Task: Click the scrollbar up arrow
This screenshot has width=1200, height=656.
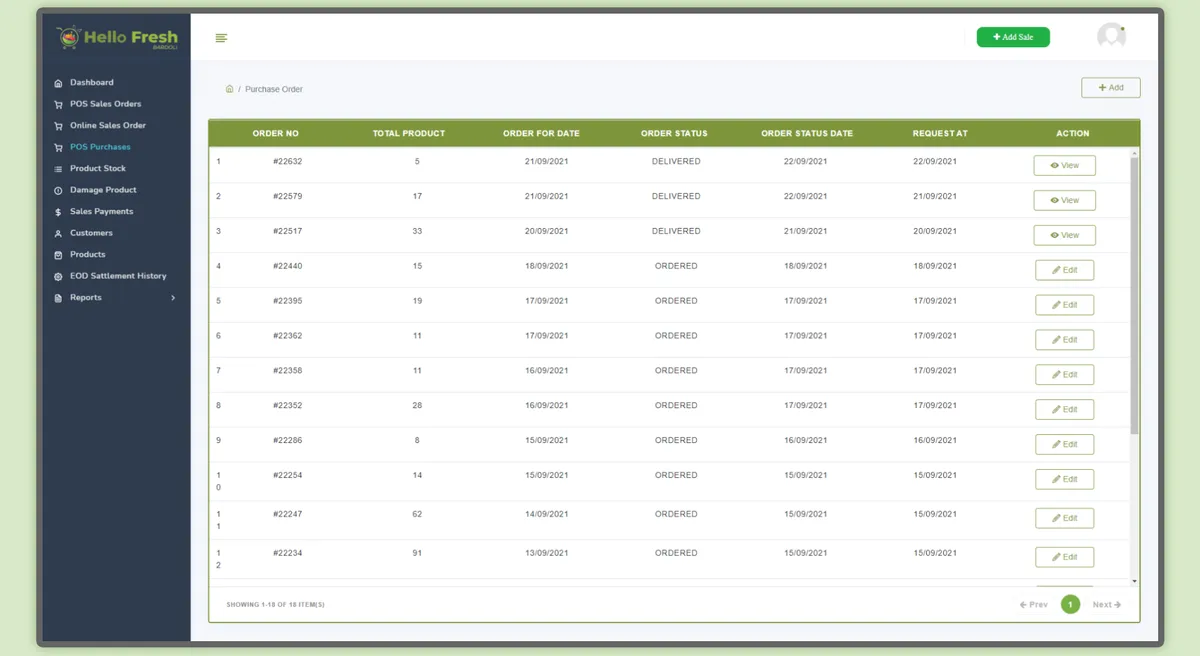Action: (1134, 154)
